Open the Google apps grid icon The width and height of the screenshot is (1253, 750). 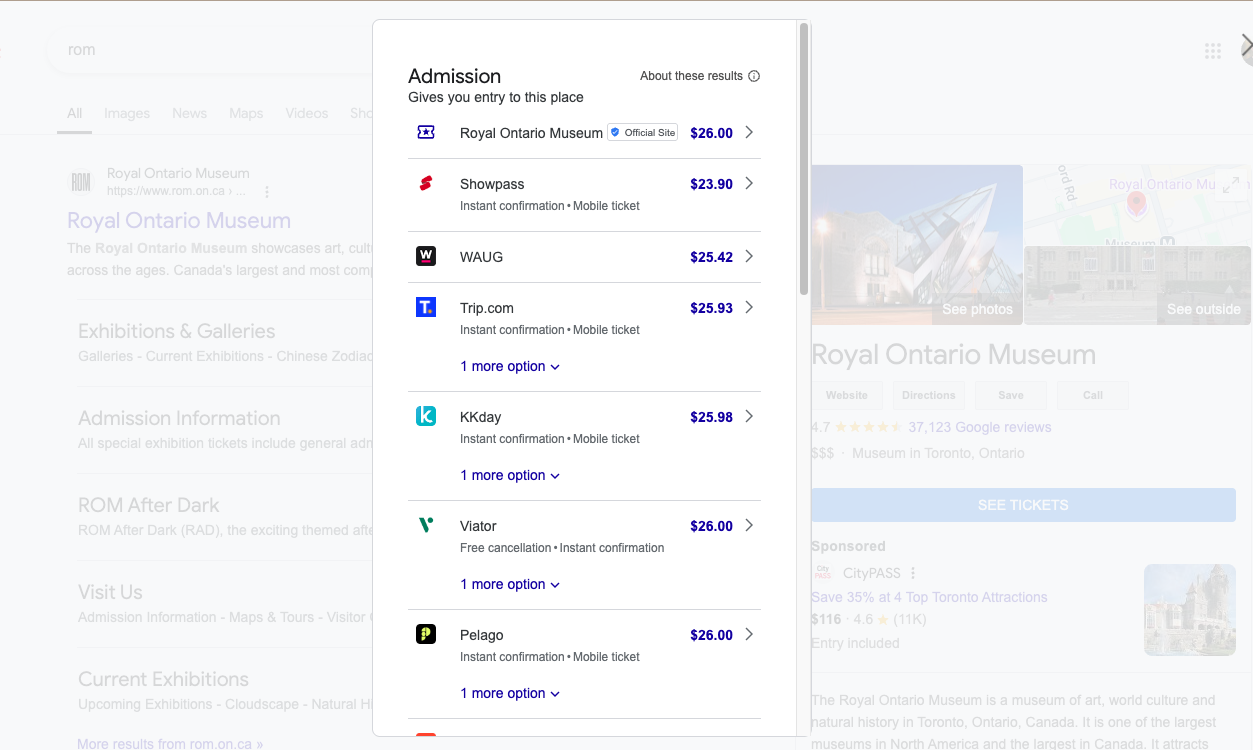1212,50
